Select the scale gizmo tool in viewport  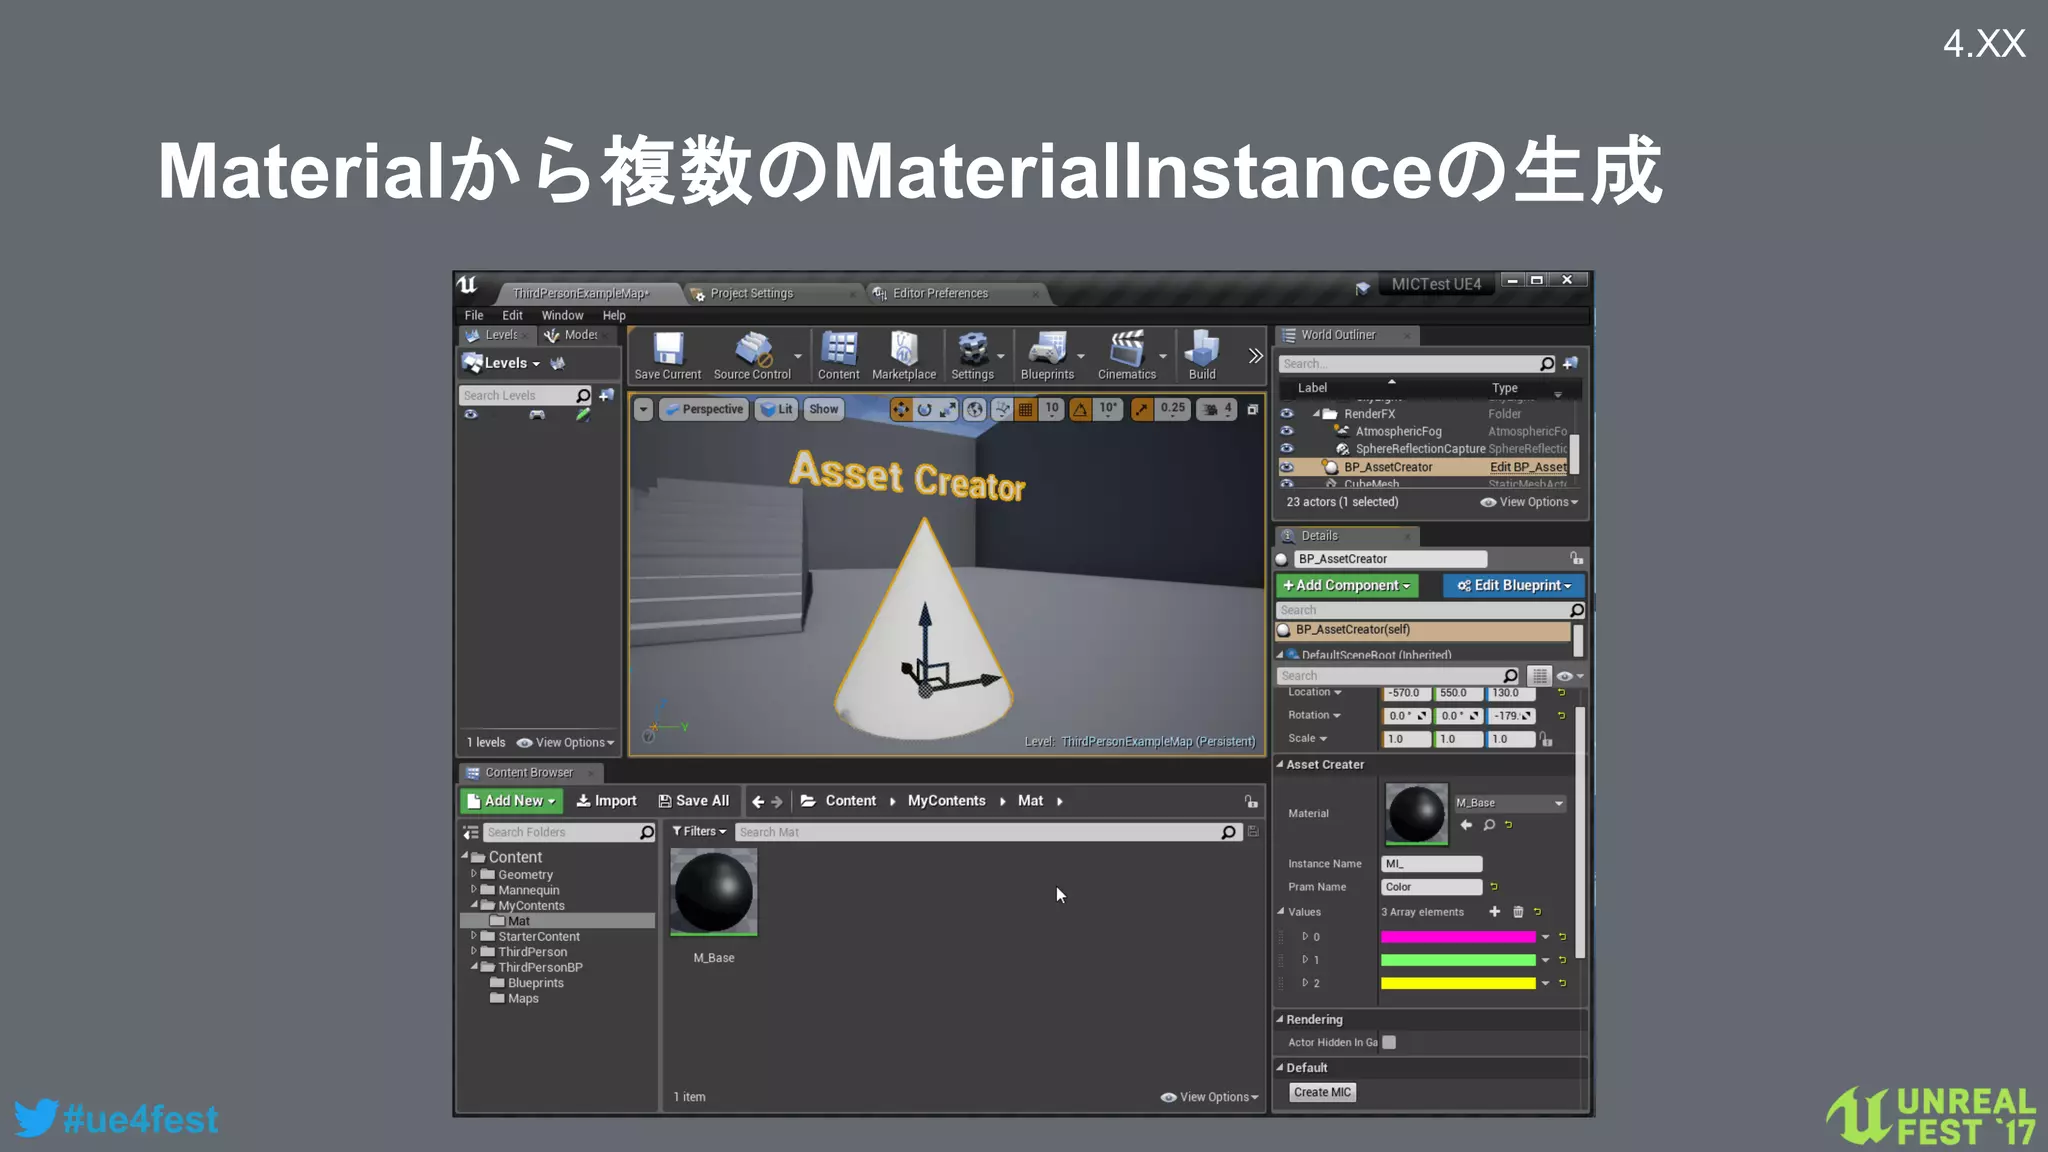(x=948, y=409)
